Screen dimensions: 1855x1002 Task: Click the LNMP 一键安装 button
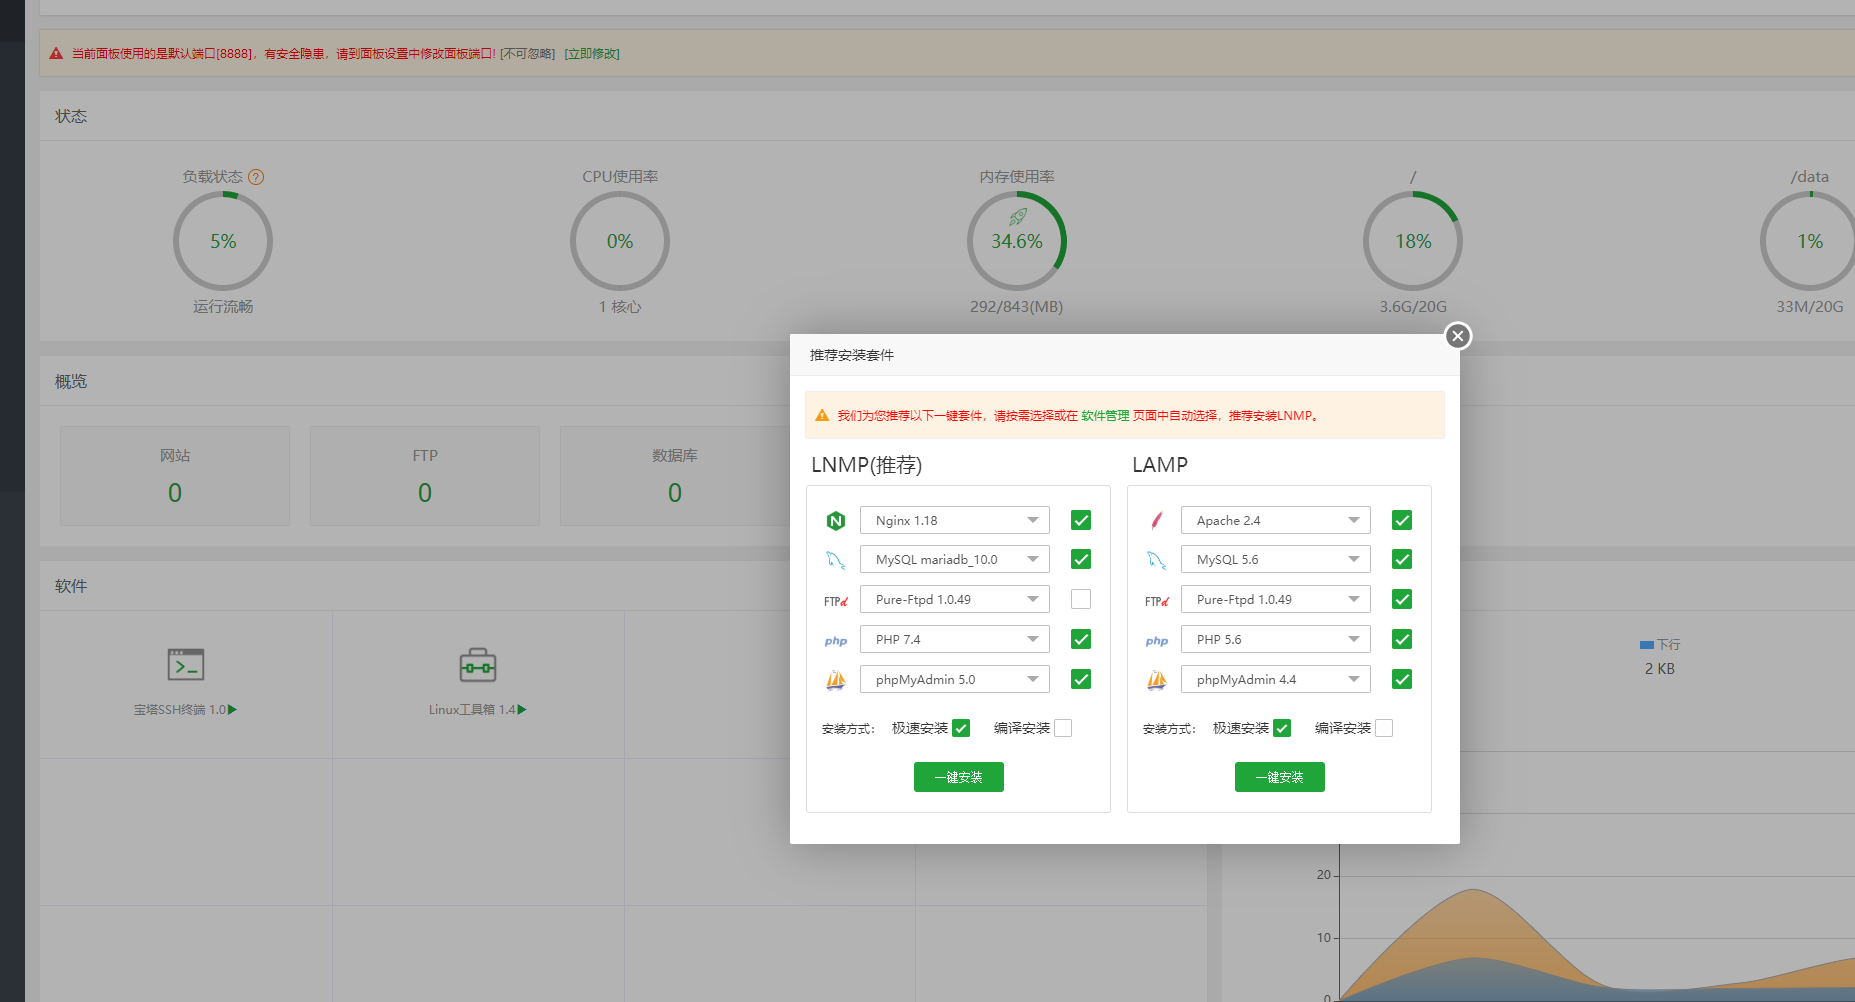point(958,777)
